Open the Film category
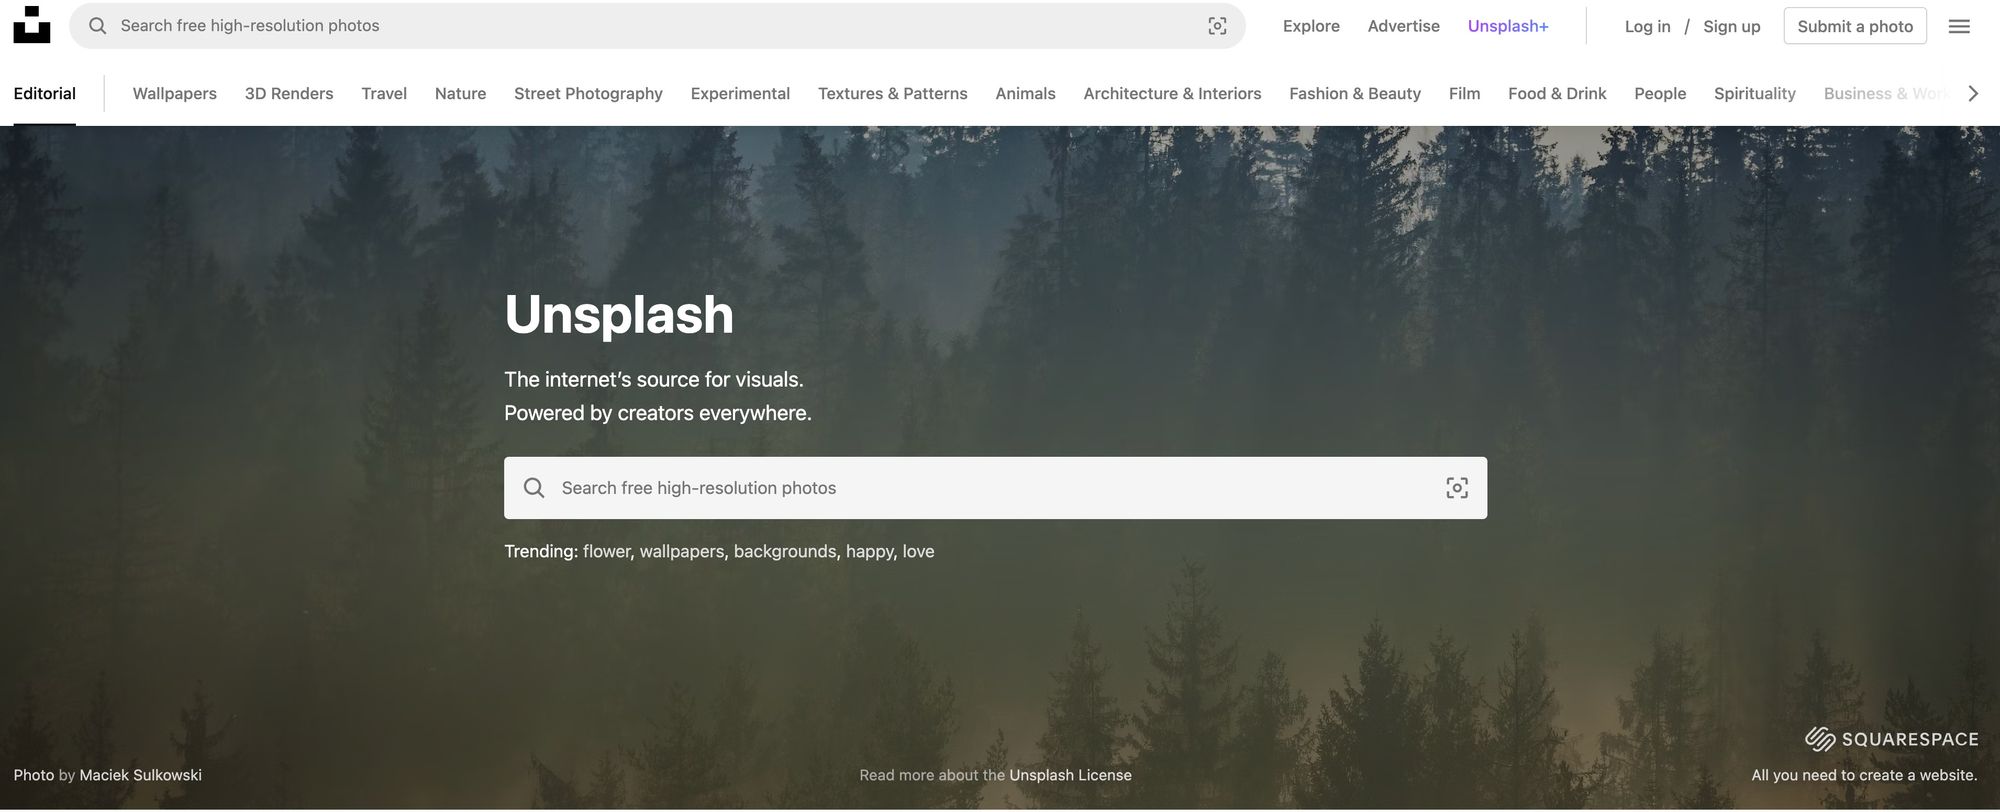The height and width of the screenshot is (812, 2000). pos(1464,93)
